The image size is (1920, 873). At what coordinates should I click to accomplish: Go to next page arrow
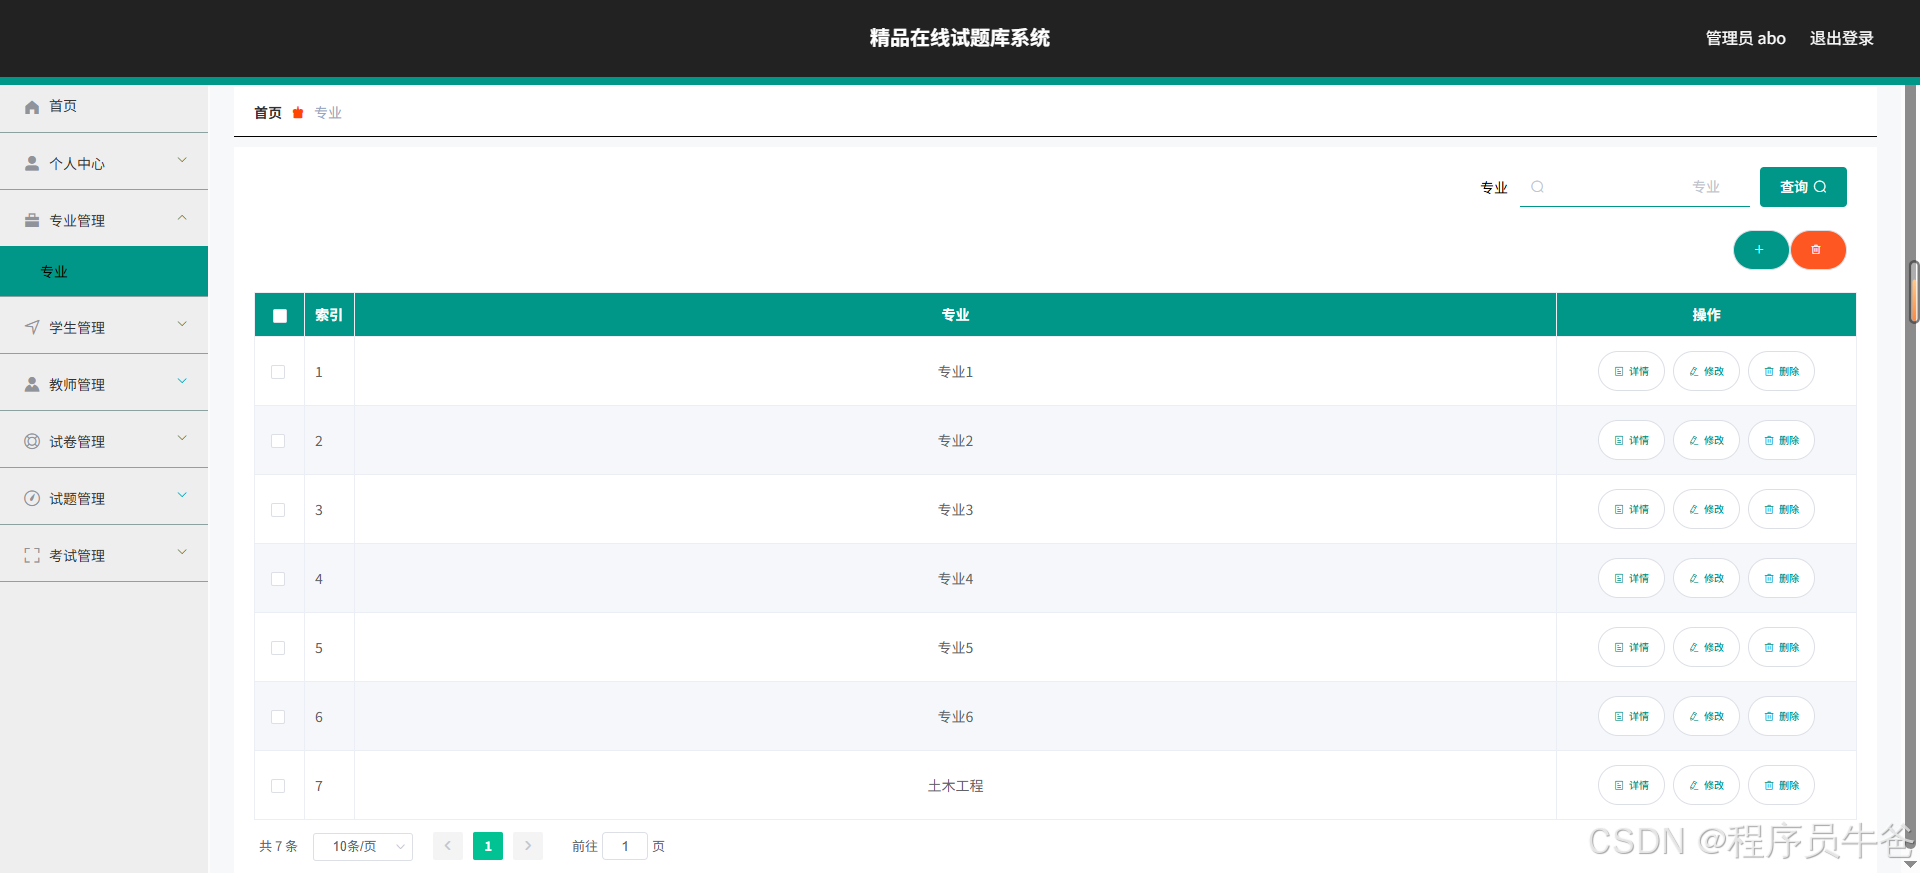(x=528, y=846)
